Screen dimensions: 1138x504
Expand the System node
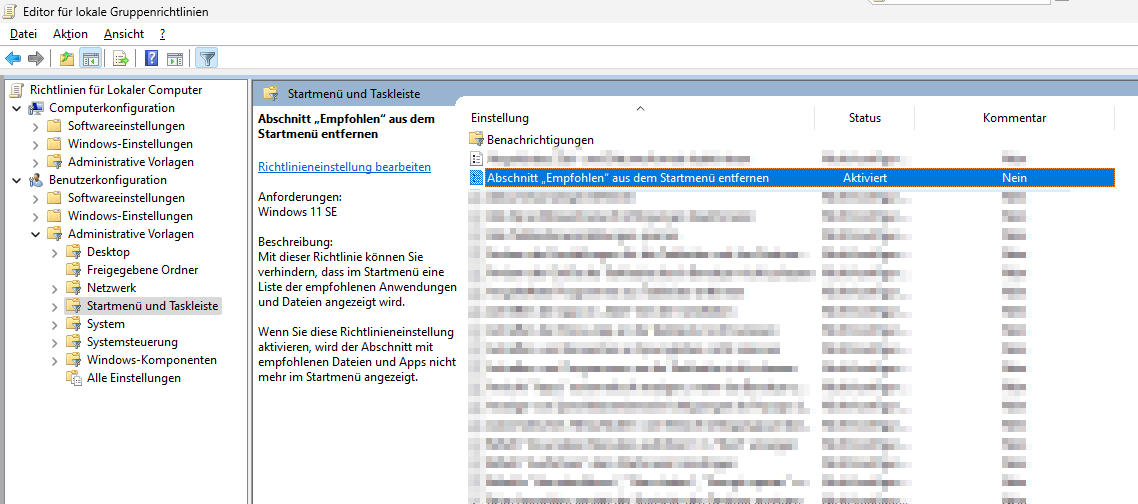pos(54,324)
